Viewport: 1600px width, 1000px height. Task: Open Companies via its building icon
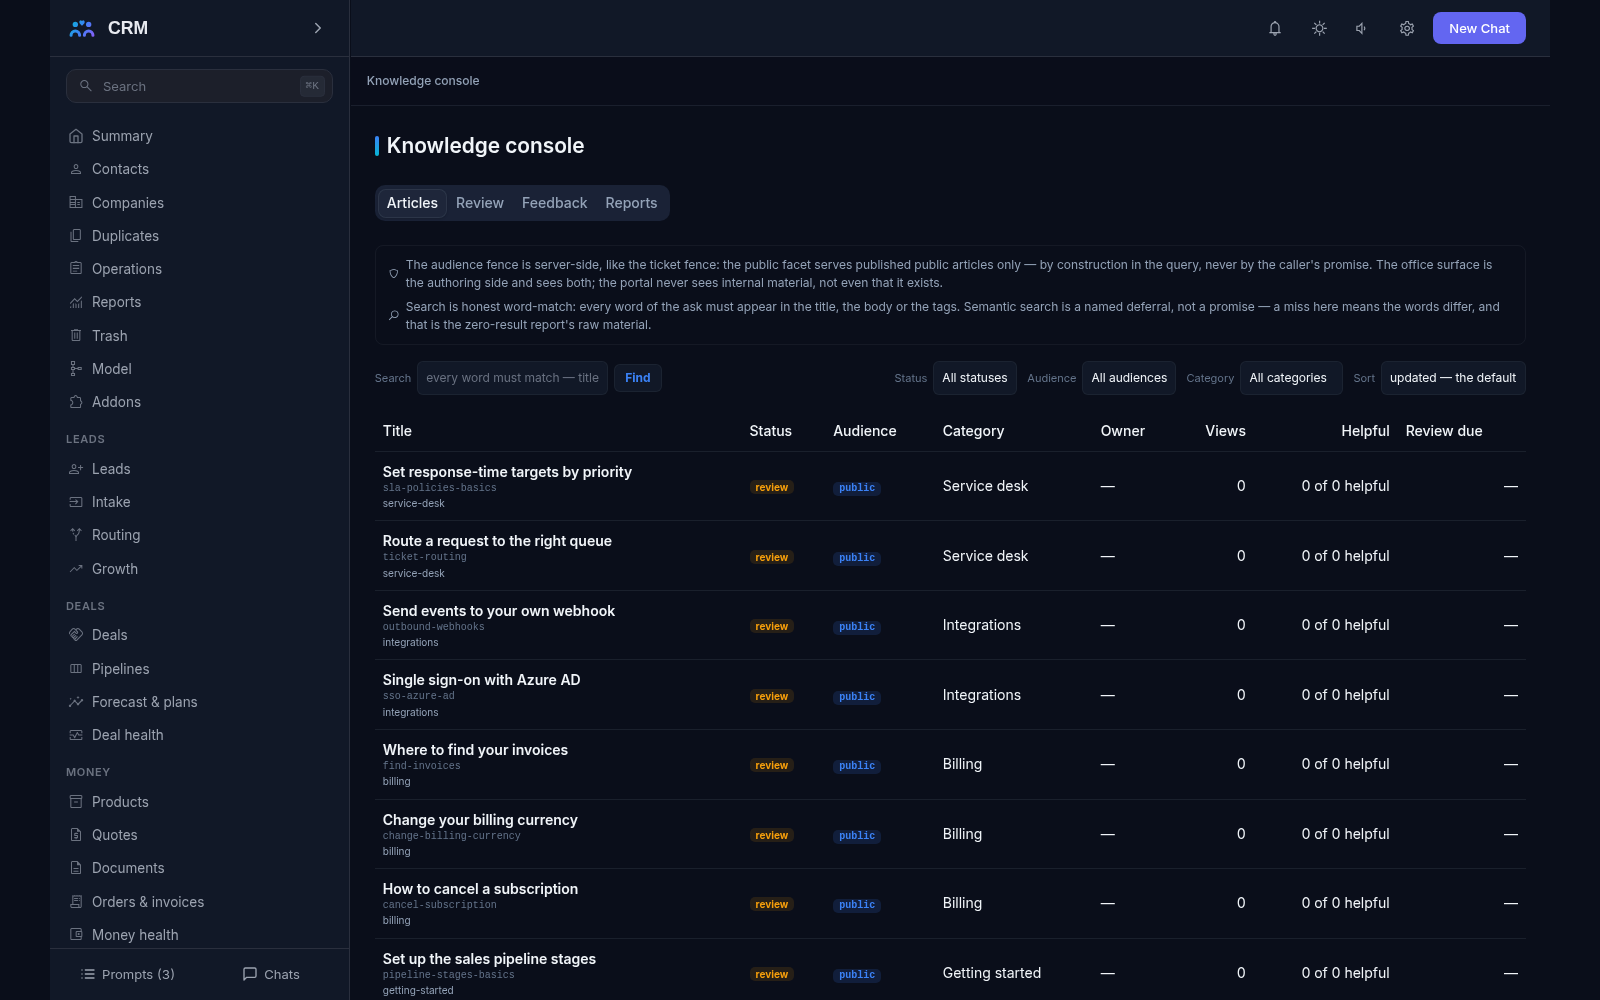76,202
